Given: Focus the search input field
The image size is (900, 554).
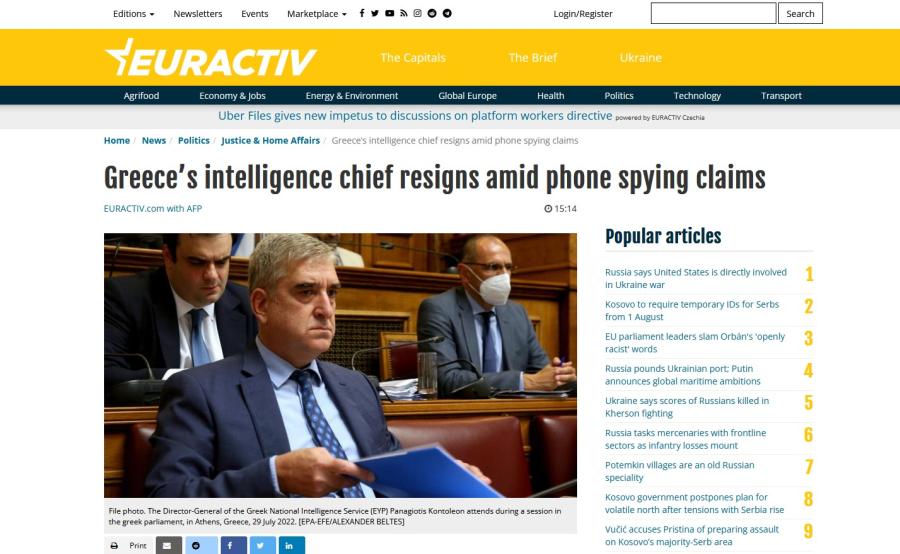Looking at the screenshot, I should 713,13.
